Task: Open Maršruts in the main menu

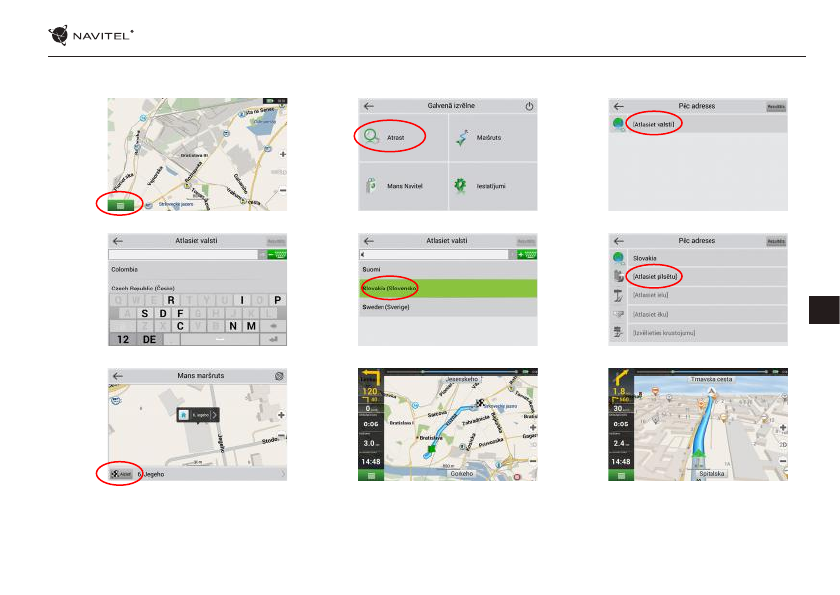Action: (x=493, y=137)
